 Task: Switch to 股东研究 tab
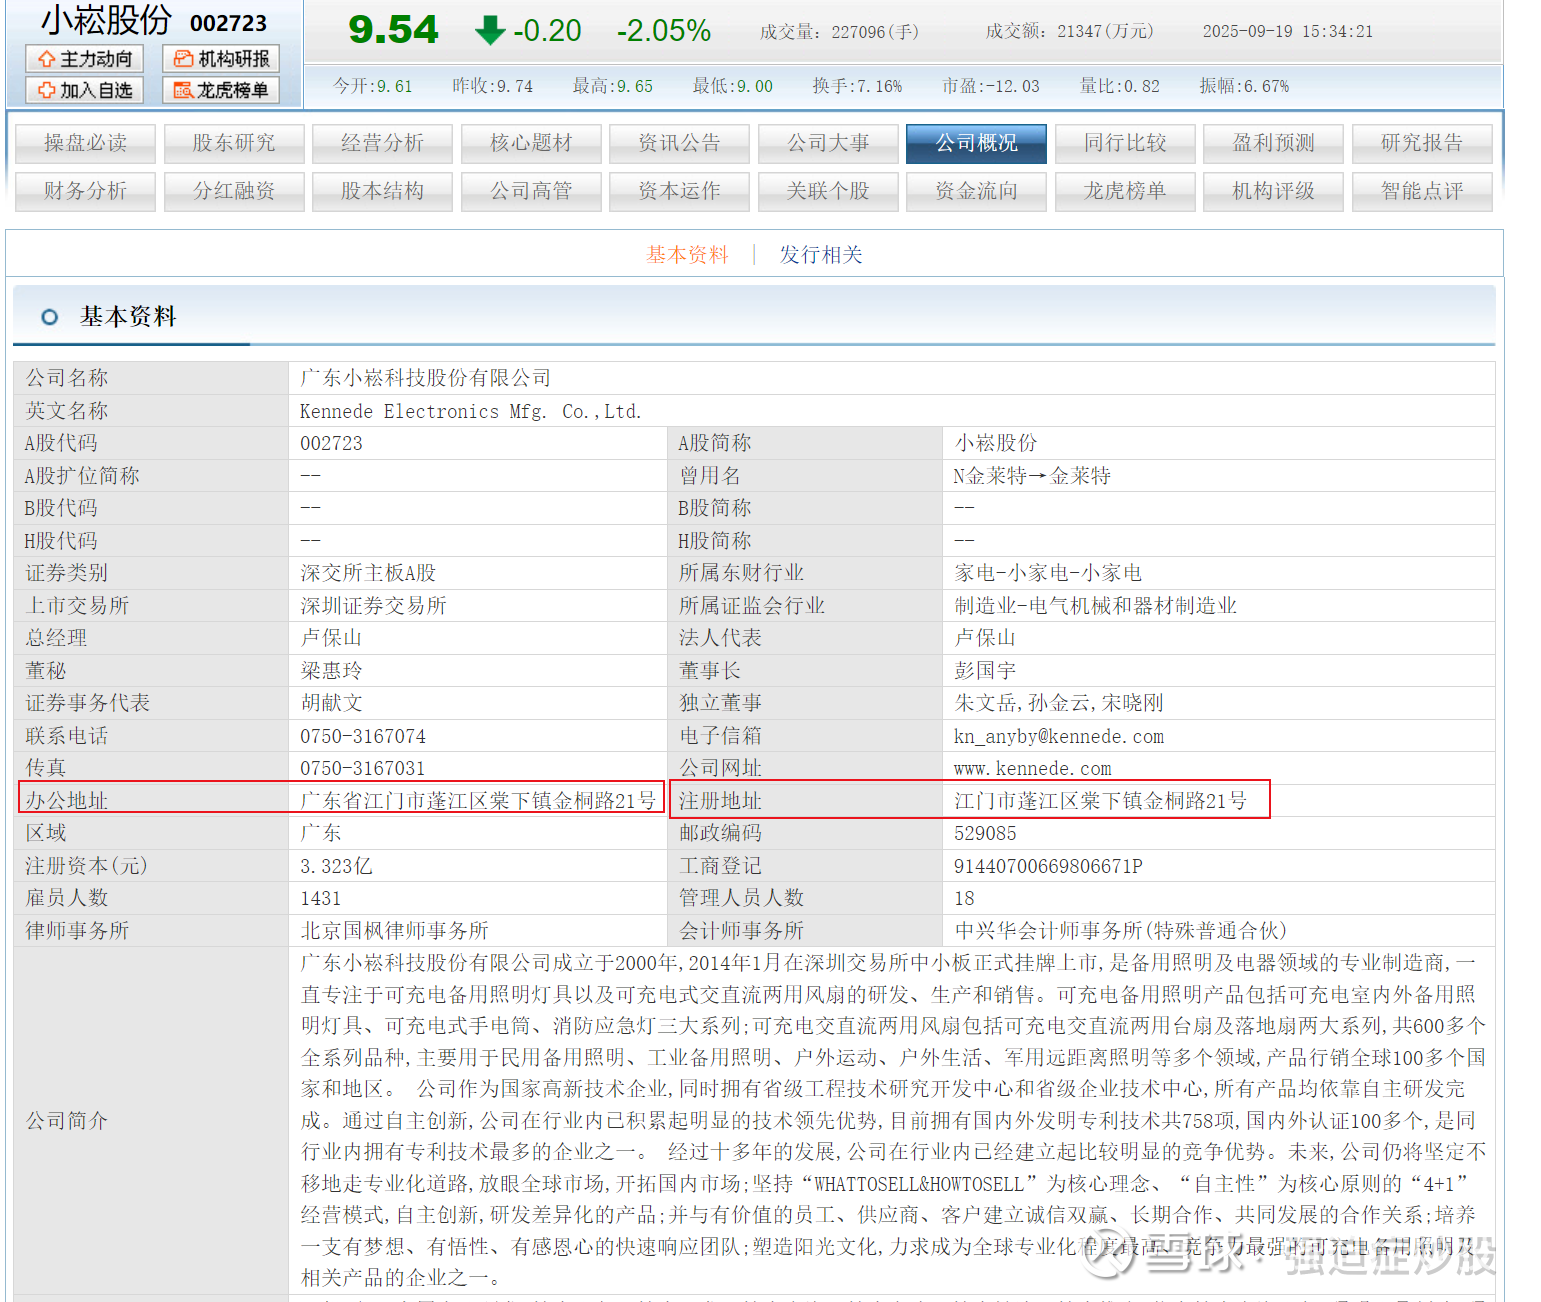click(234, 143)
